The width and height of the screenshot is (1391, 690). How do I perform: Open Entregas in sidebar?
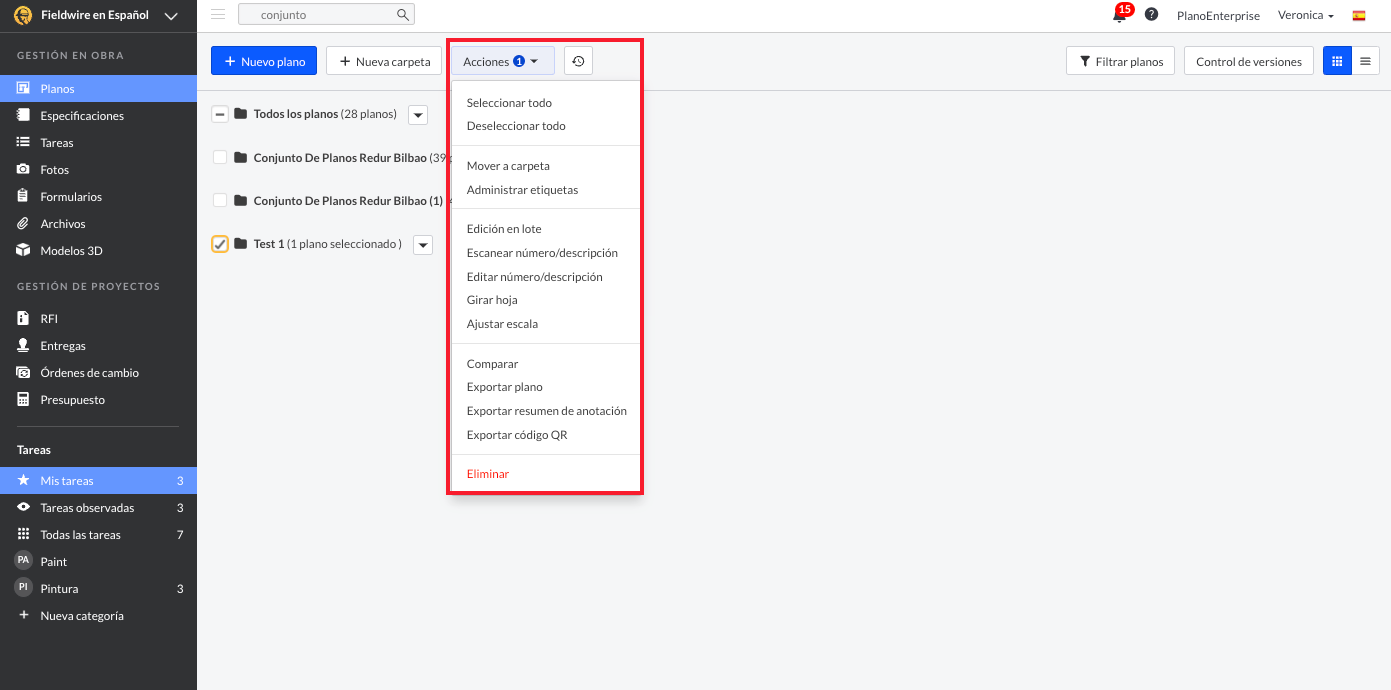(x=98, y=346)
